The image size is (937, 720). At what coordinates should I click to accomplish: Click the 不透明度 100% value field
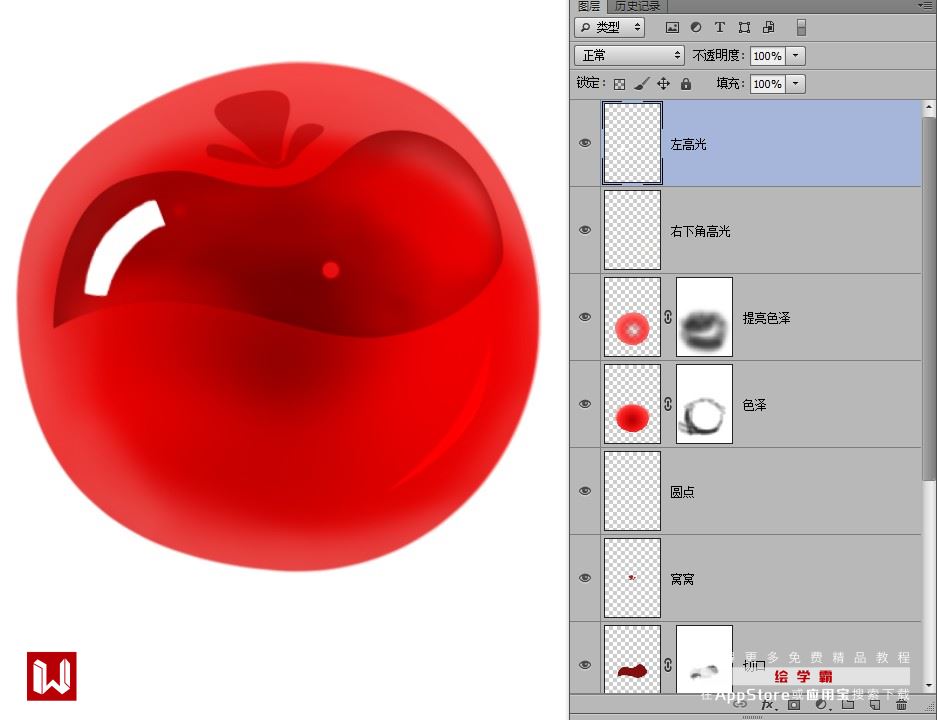pyautogui.click(x=767, y=56)
